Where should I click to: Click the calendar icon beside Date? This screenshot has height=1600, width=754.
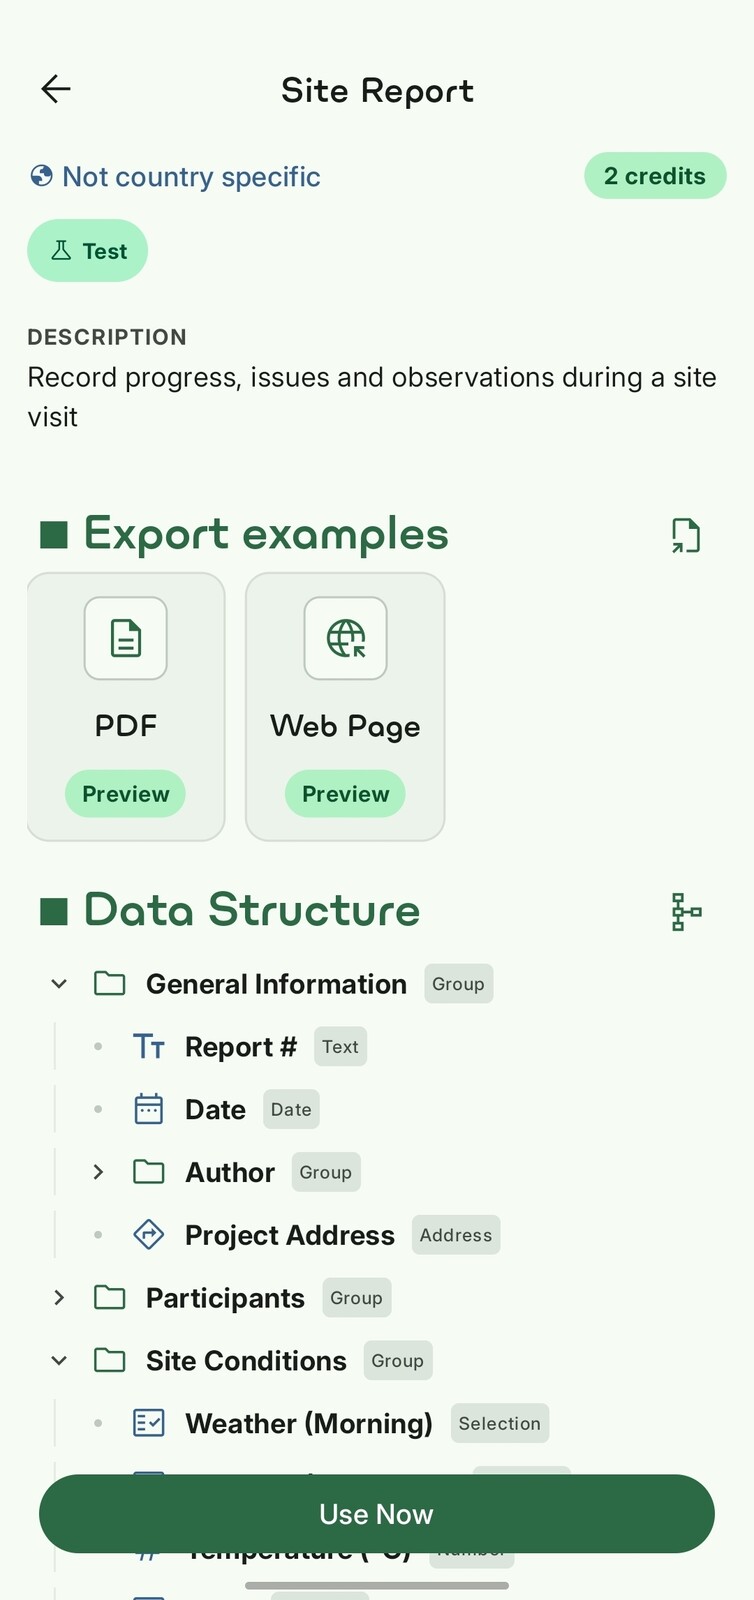148,1108
